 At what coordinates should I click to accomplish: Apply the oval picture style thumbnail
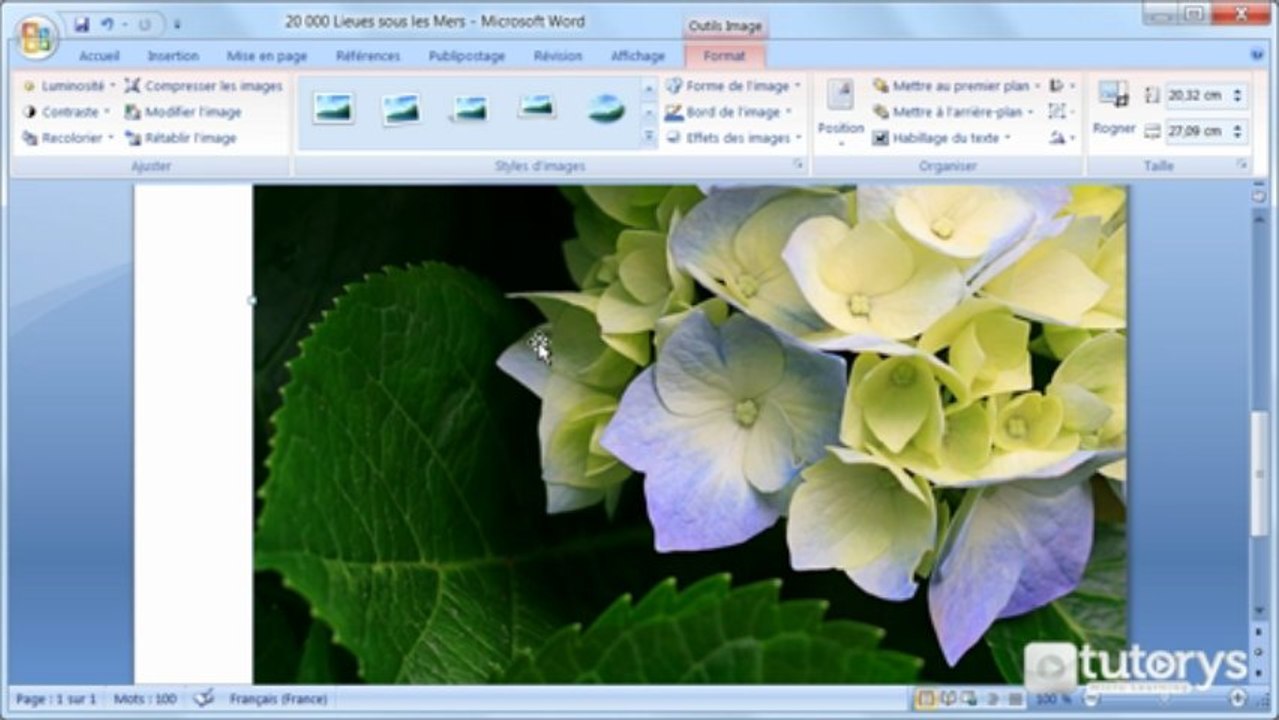coord(606,108)
